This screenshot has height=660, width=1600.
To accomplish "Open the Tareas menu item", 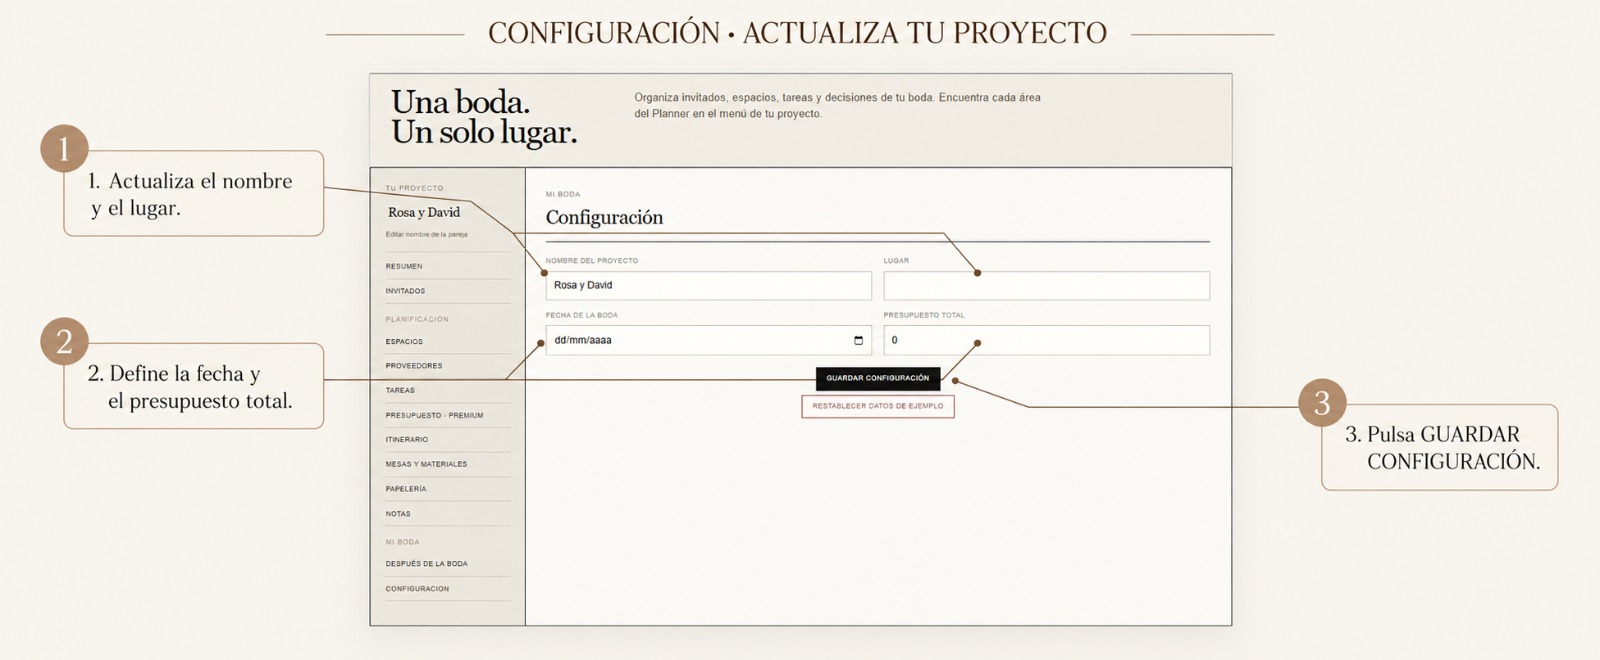I will (400, 390).
